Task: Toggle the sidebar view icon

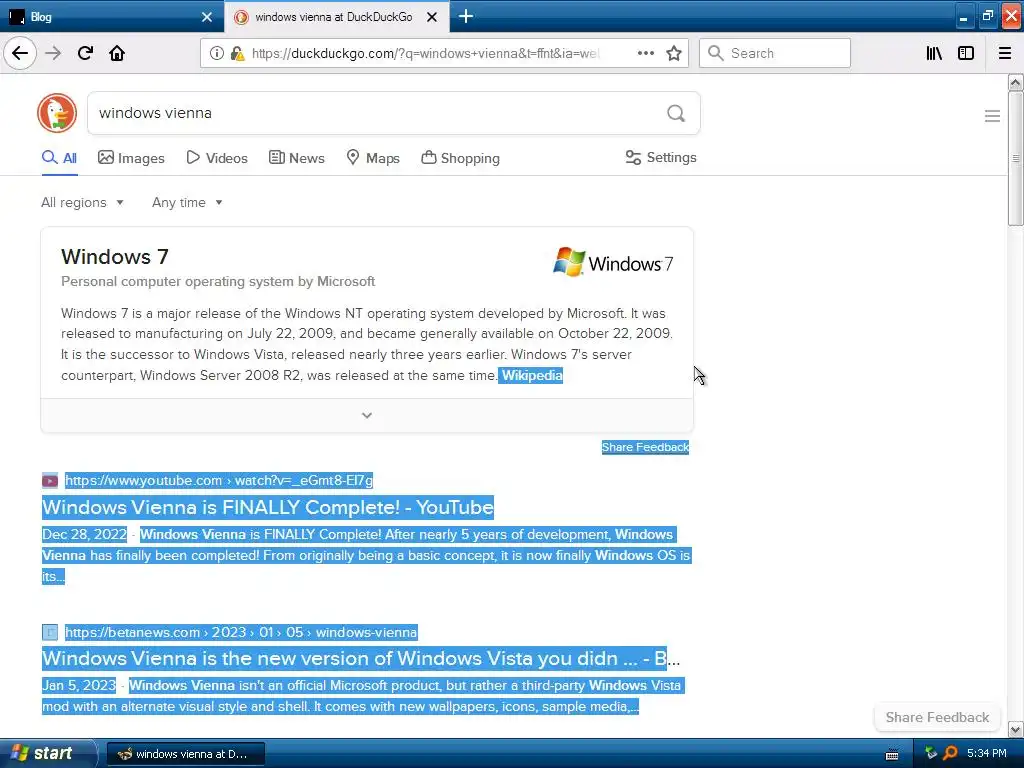Action: pos(966,54)
